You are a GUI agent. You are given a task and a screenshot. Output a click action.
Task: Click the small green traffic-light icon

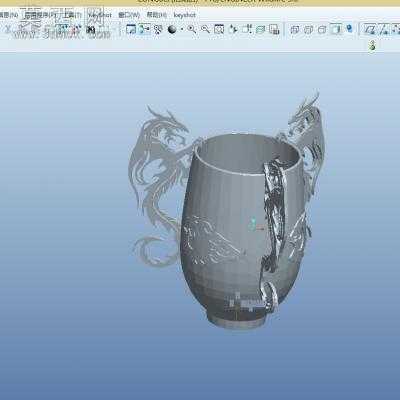(x=372, y=45)
